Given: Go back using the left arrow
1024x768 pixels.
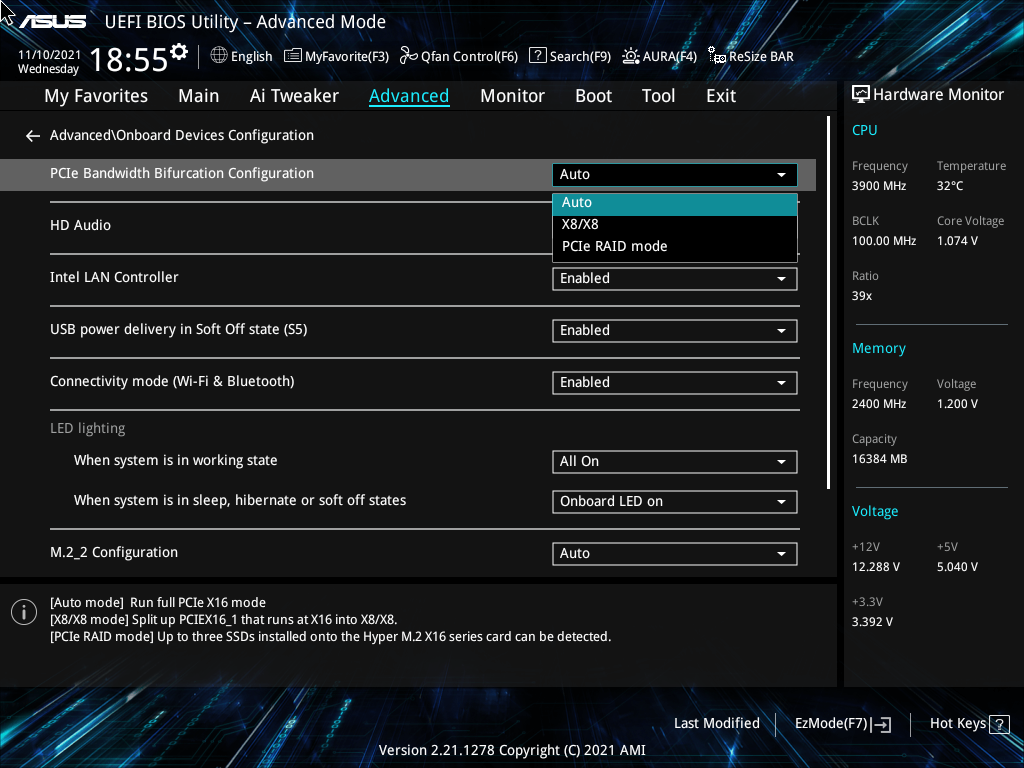Looking at the screenshot, I should 33,135.
